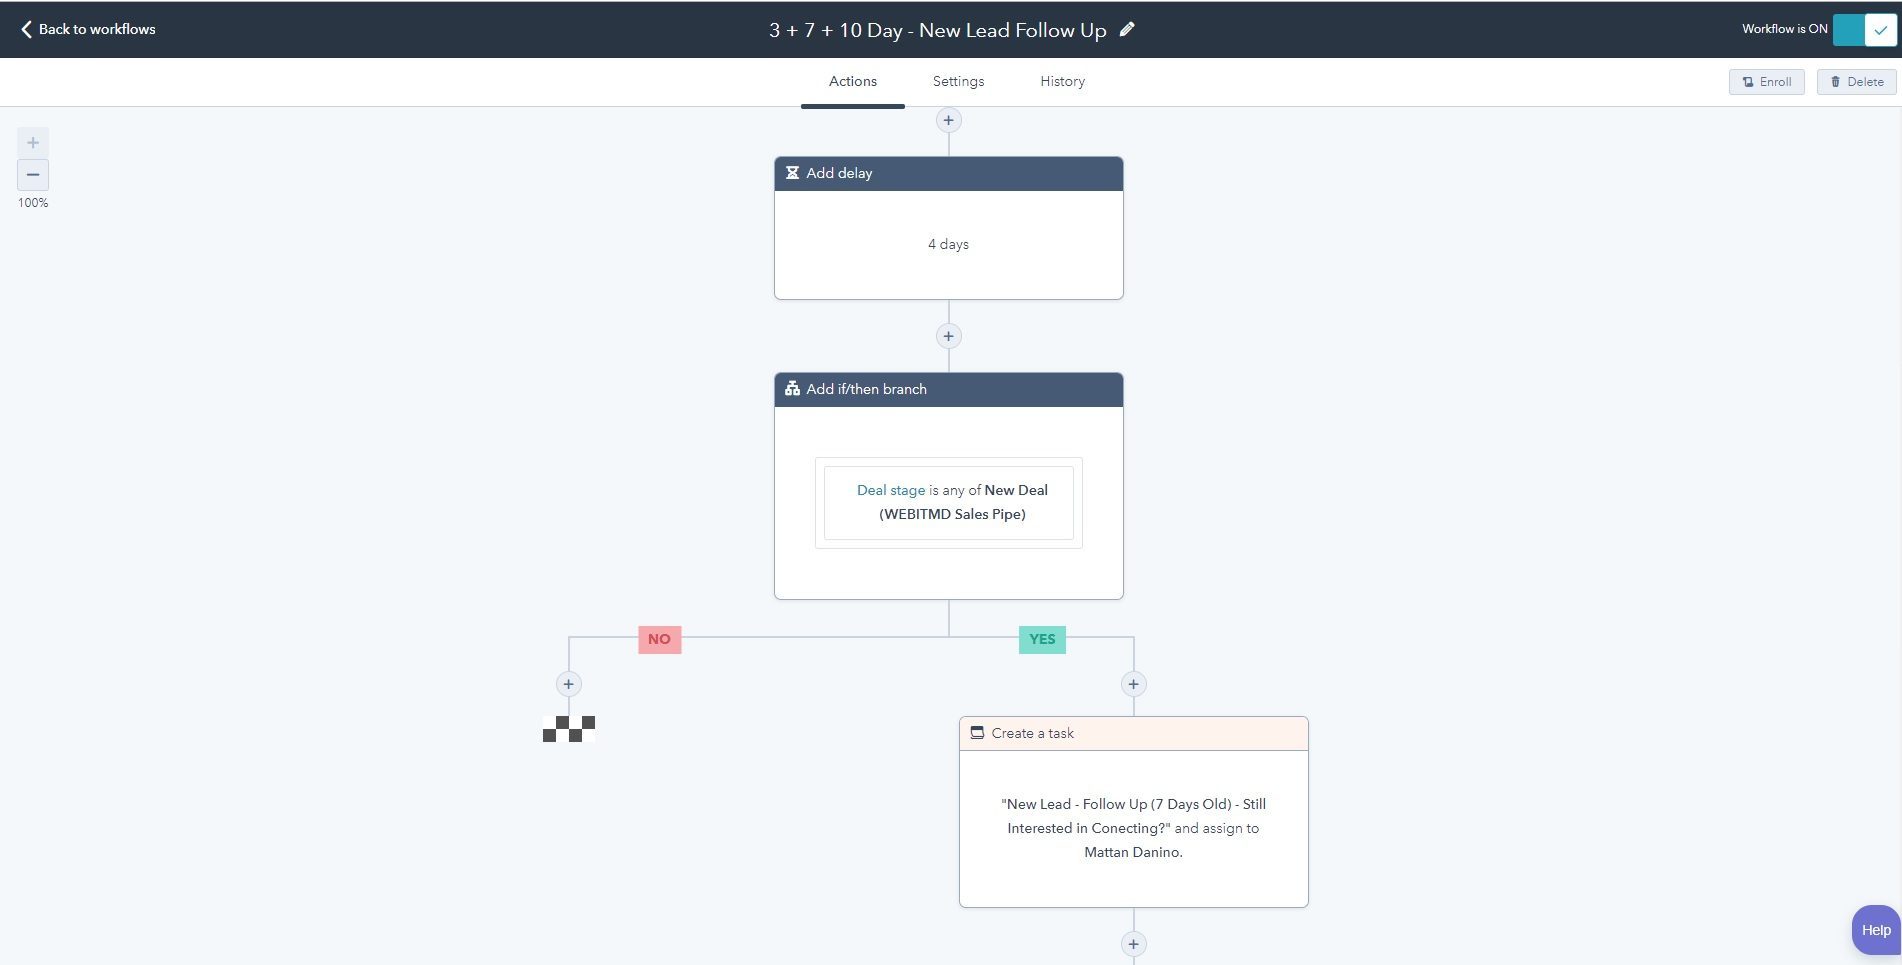The image size is (1902, 965).
Task: Click the Help button
Action: (1877, 929)
